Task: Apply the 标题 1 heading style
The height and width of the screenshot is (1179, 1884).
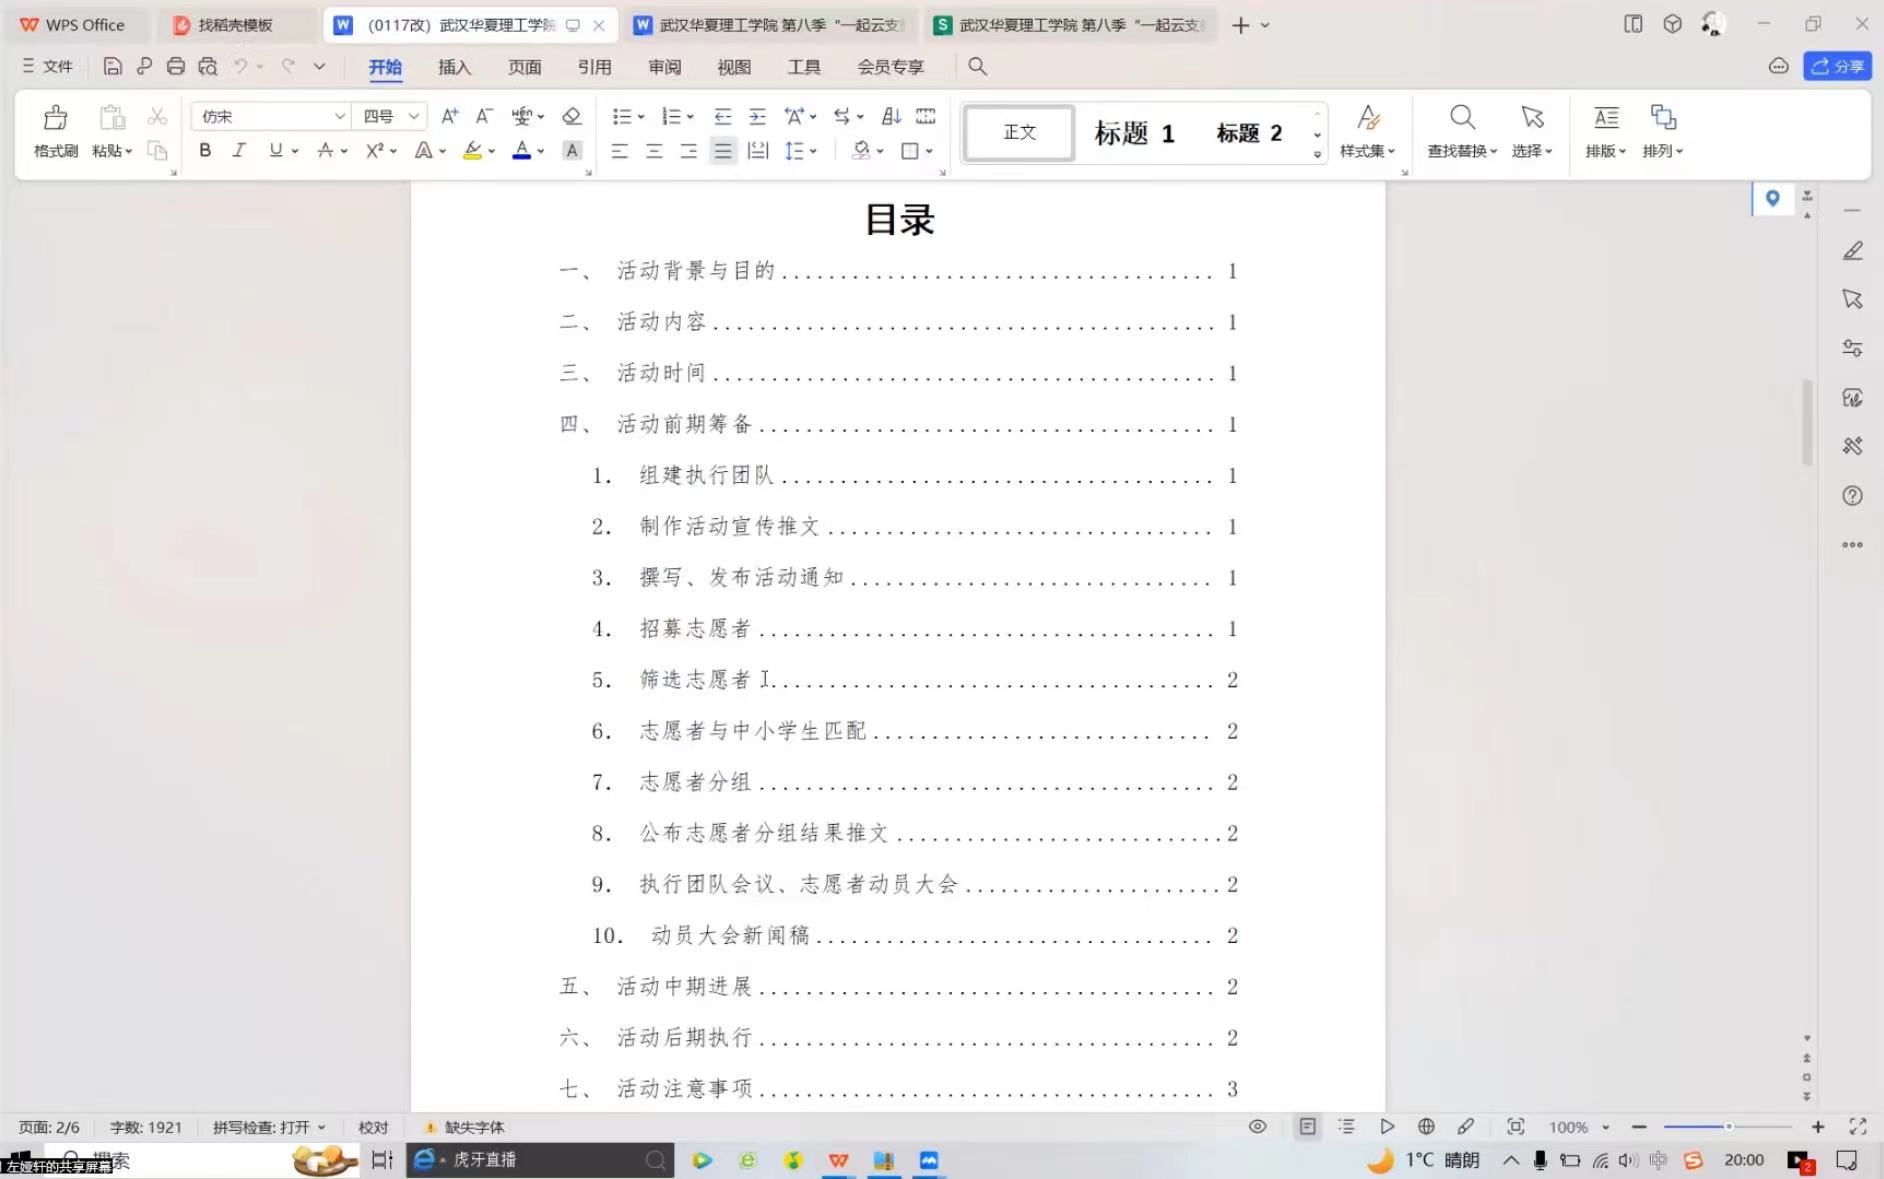Action: pos(1134,133)
